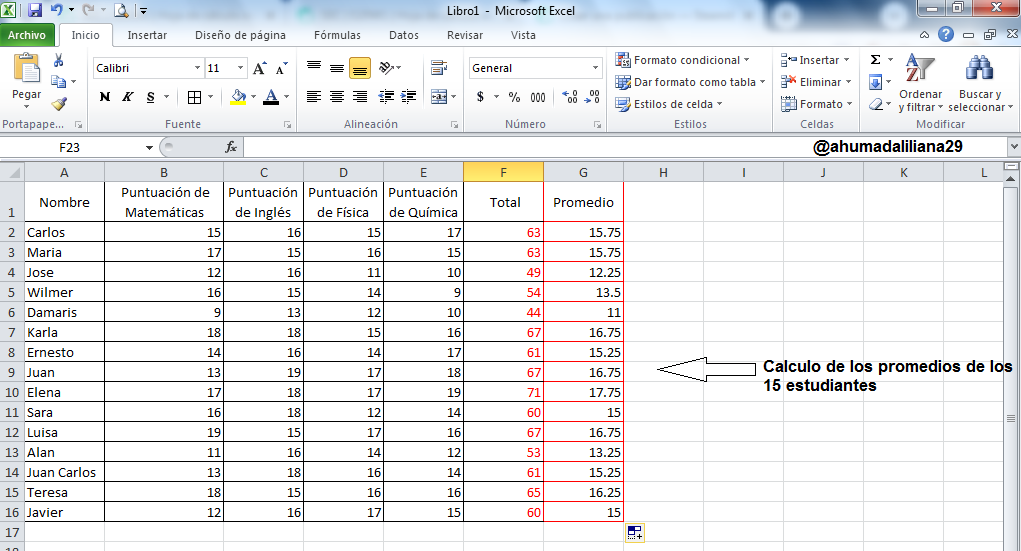Screen dimensions: 1021x551
Task: Open Buscar y seleccionar menu
Action: click(980, 82)
